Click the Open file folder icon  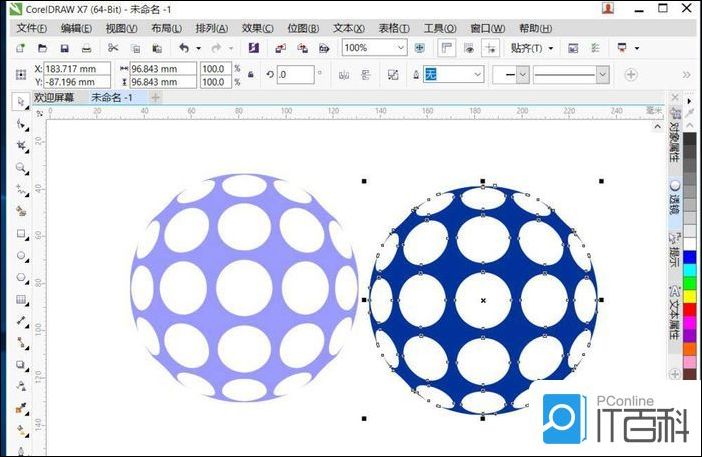tap(43, 48)
